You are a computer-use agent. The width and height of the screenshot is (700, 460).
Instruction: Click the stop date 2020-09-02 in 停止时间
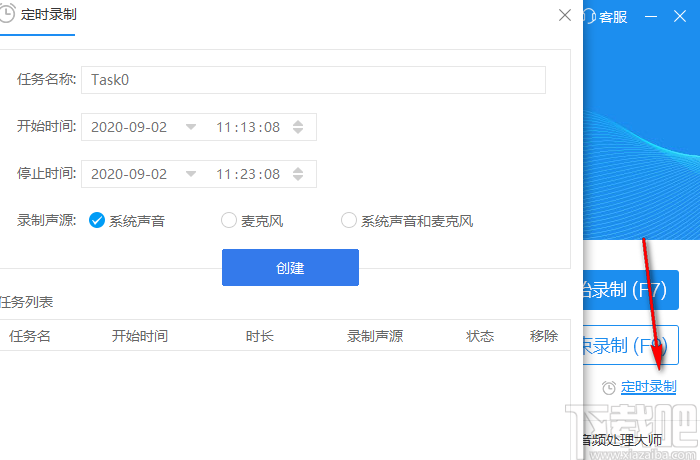(x=129, y=174)
